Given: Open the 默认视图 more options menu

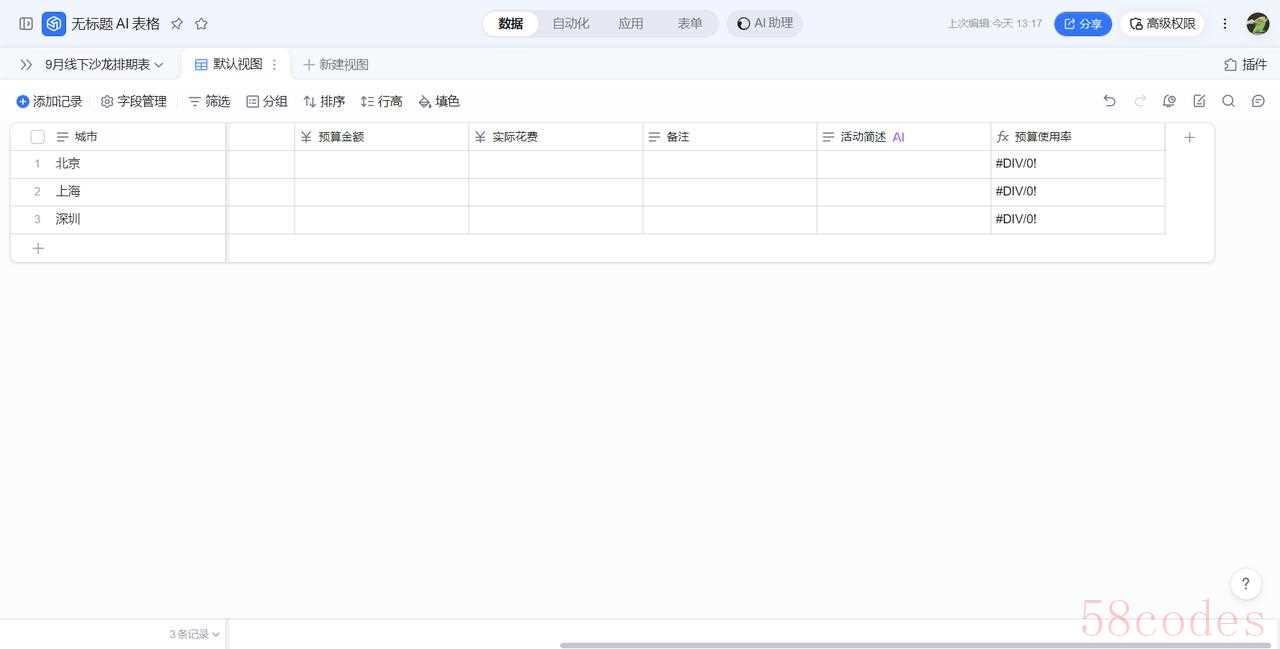Looking at the screenshot, I should [x=275, y=64].
